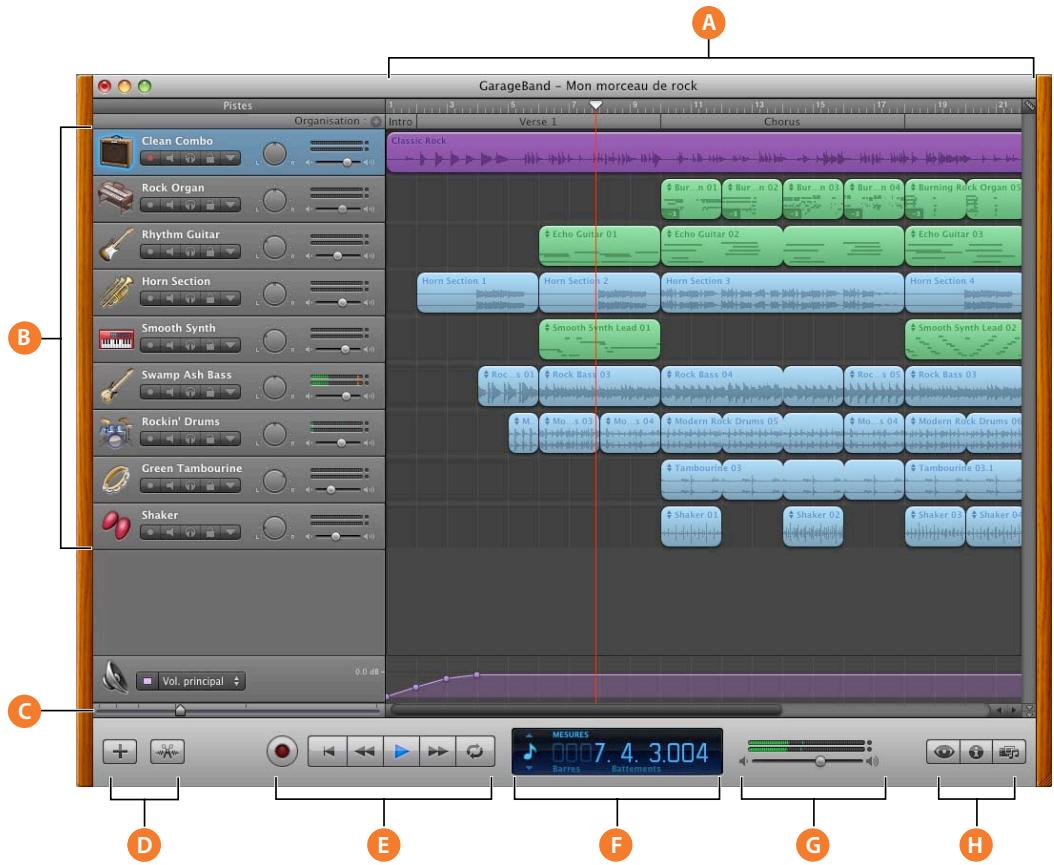Select the Rock Bass 04 region
Viewport: 1054px width, 865px height.
click(x=722, y=386)
